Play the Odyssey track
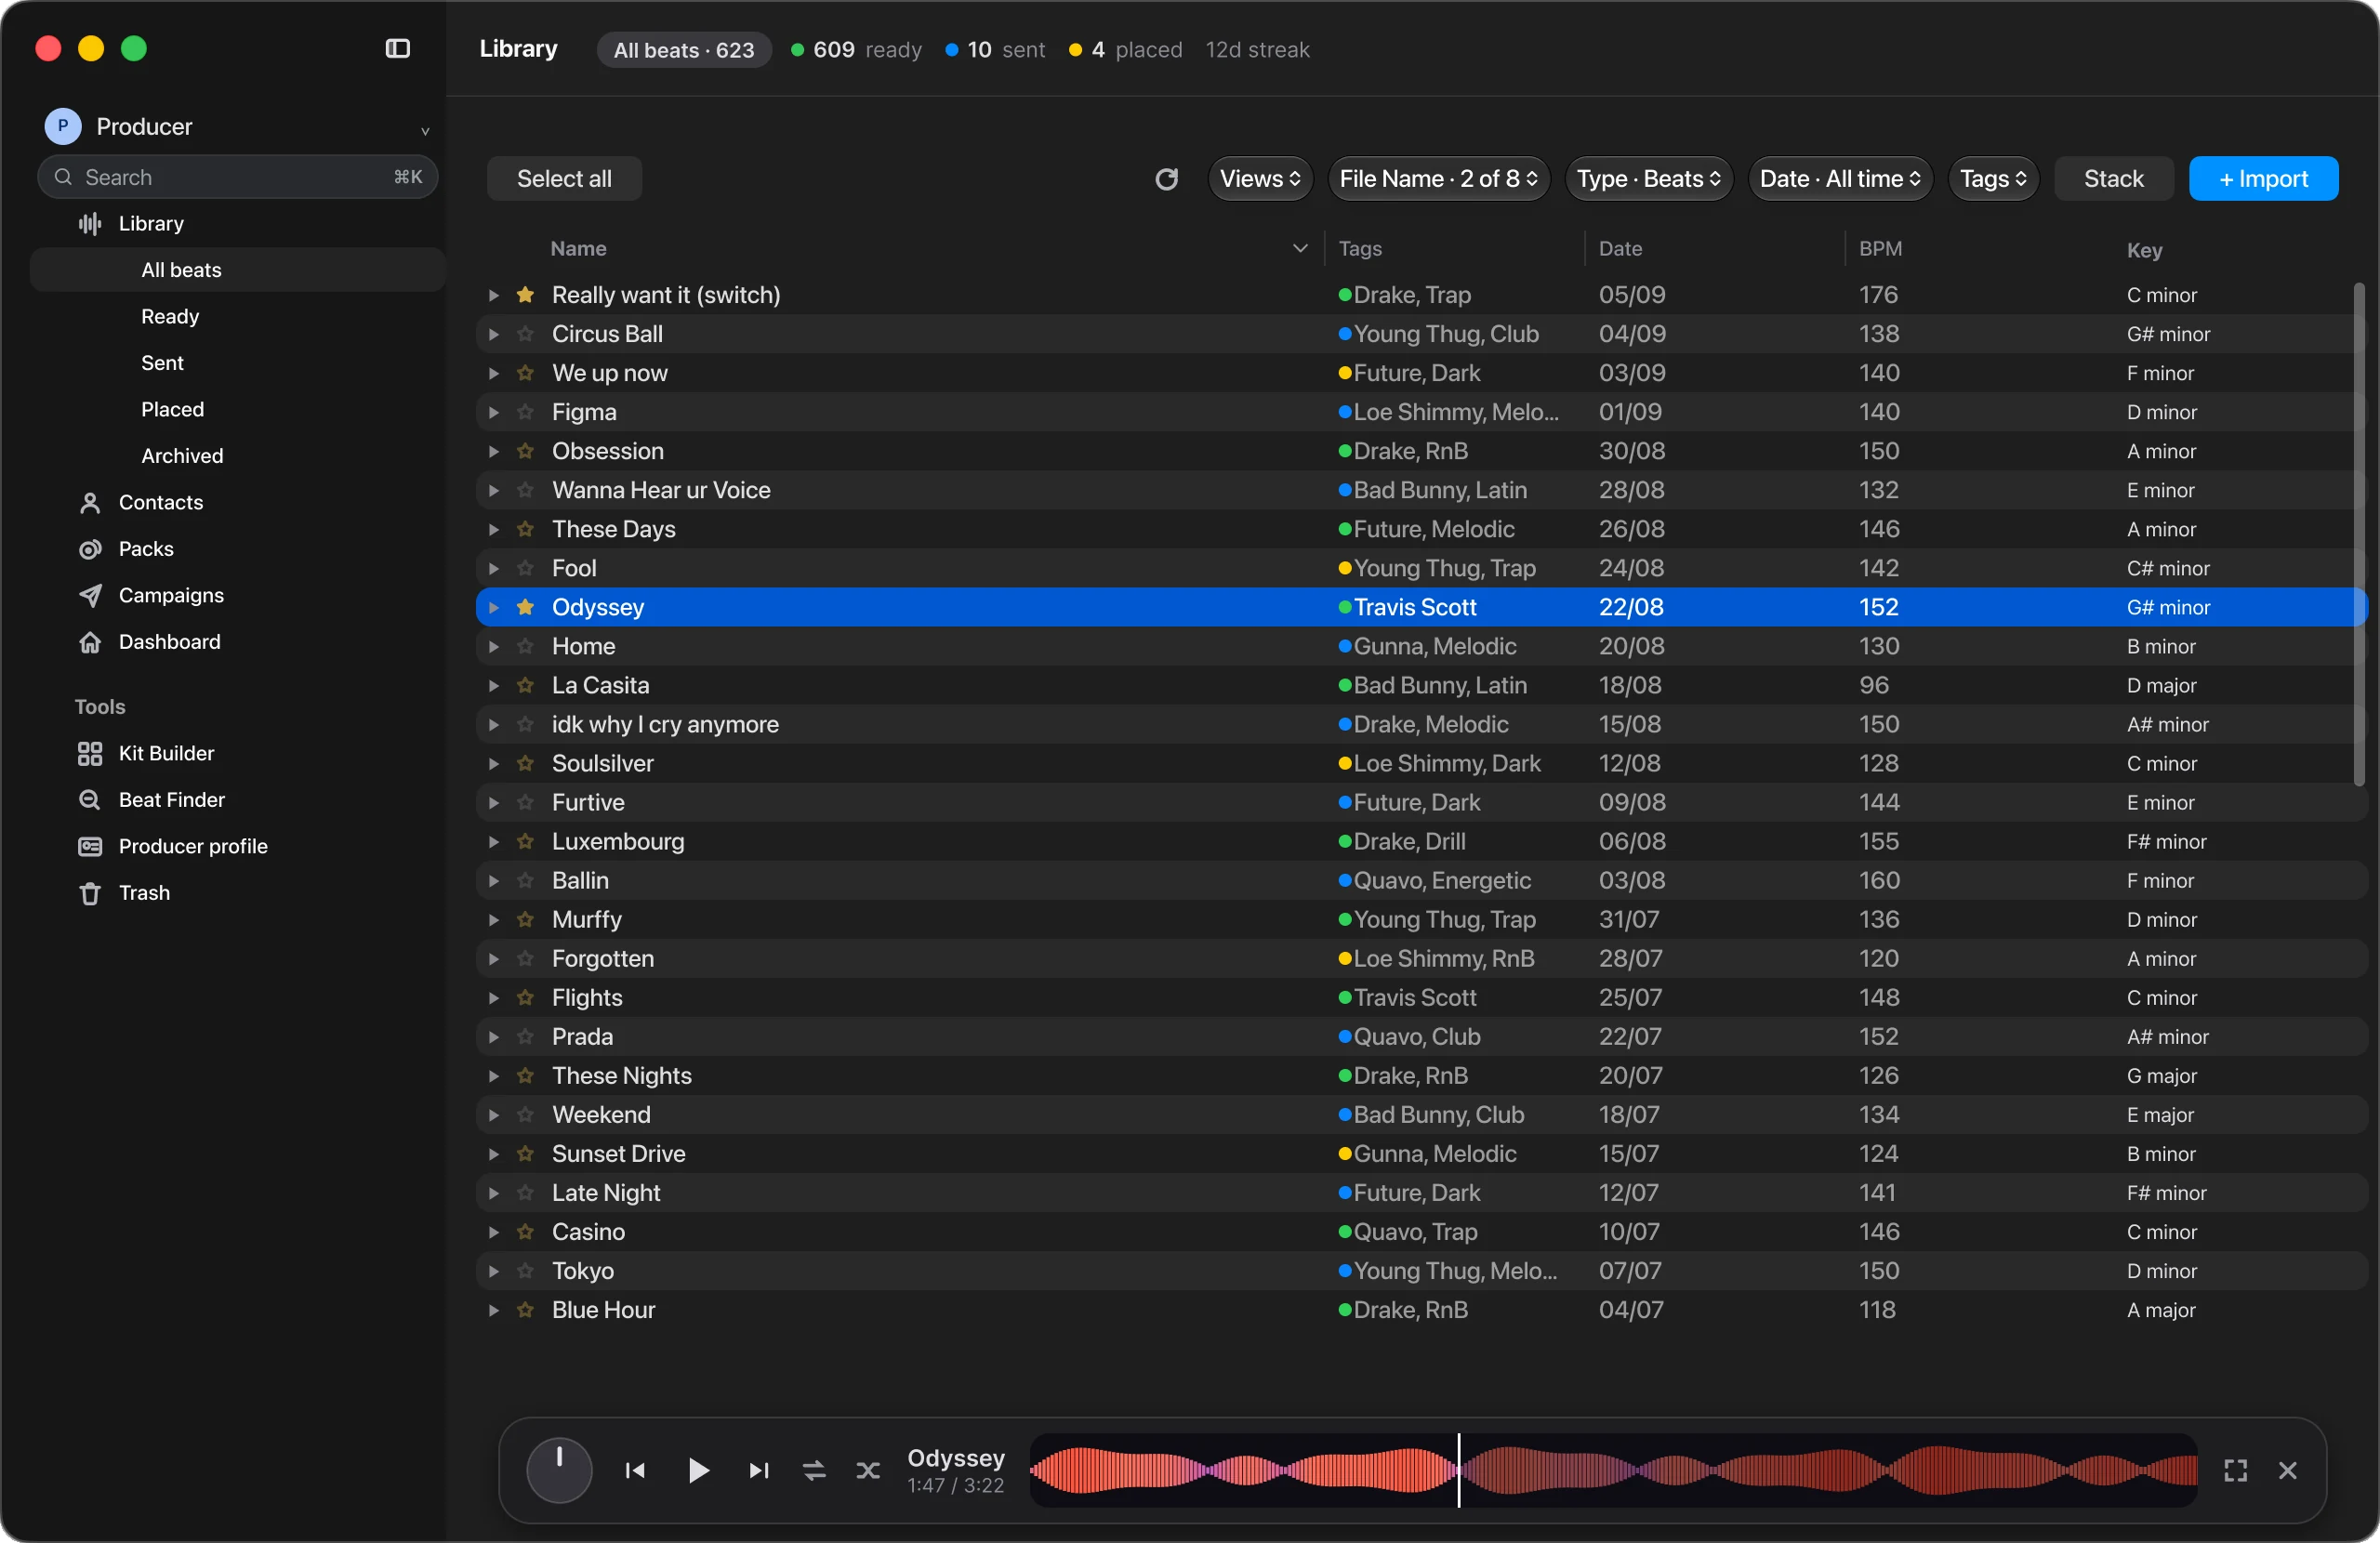Image resolution: width=2380 pixels, height=1543 pixels. (x=698, y=1470)
